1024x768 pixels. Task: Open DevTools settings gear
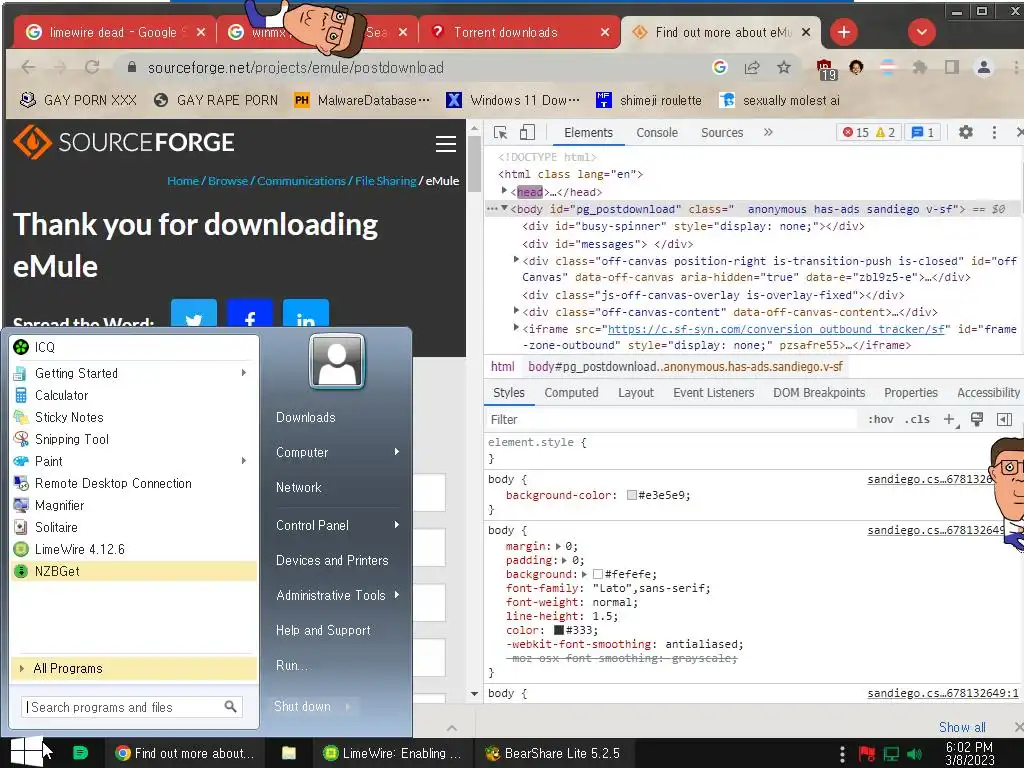pyautogui.click(x=965, y=133)
